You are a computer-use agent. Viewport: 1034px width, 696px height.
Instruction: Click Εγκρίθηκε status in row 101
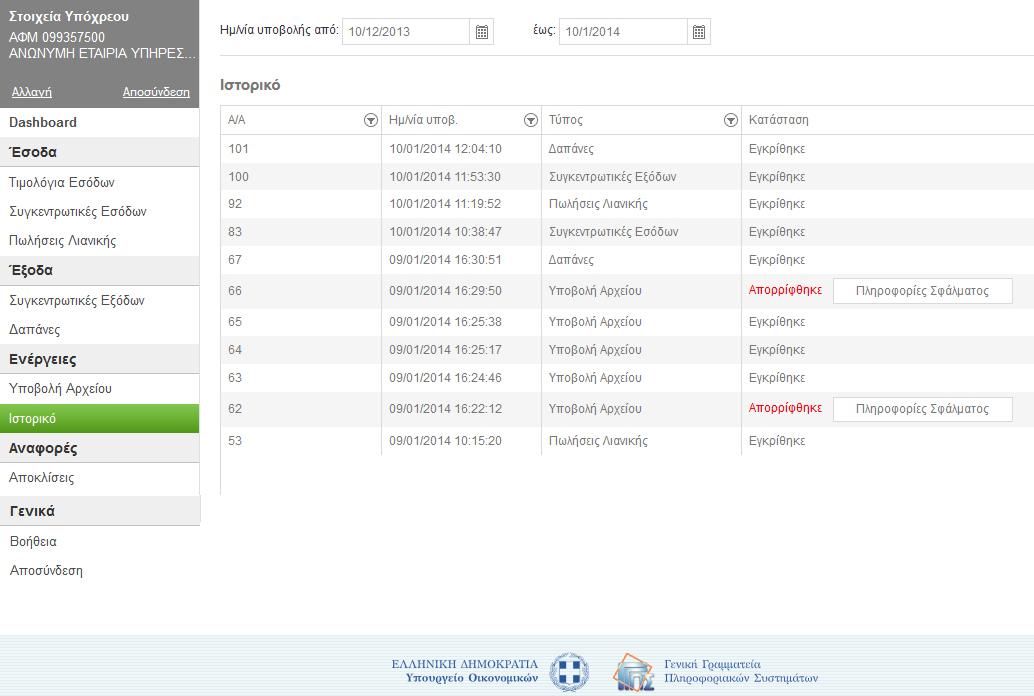(x=777, y=149)
